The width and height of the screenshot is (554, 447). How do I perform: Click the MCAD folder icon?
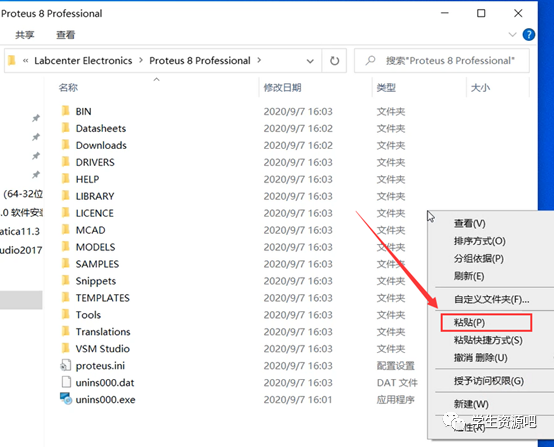point(65,230)
